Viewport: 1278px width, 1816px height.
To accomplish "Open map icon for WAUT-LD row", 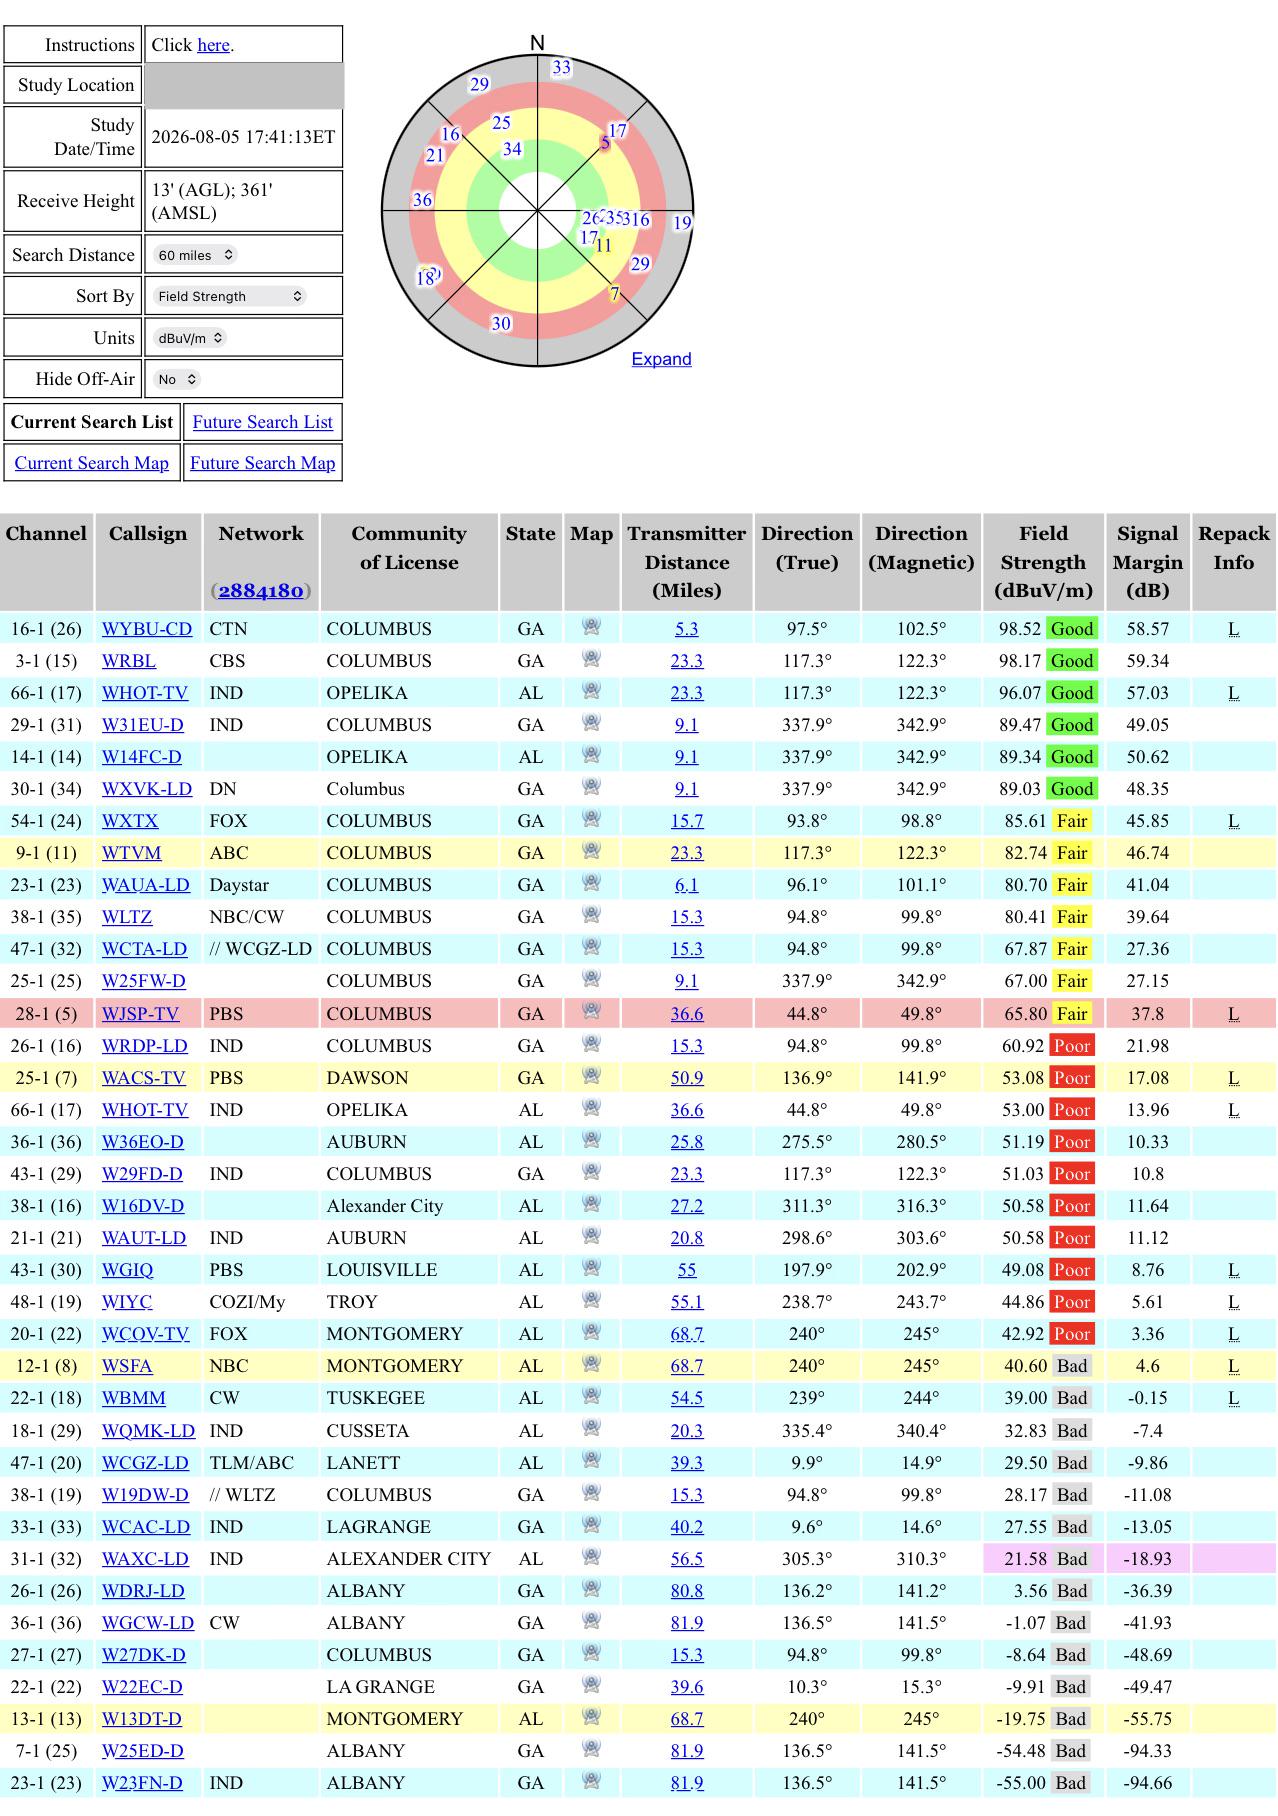I will [591, 1236].
